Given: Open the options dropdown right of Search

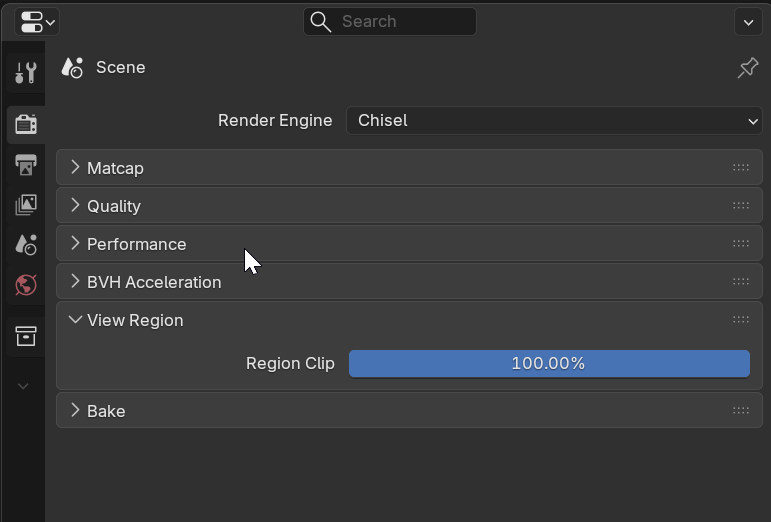Looking at the screenshot, I should (x=748, y=21).
